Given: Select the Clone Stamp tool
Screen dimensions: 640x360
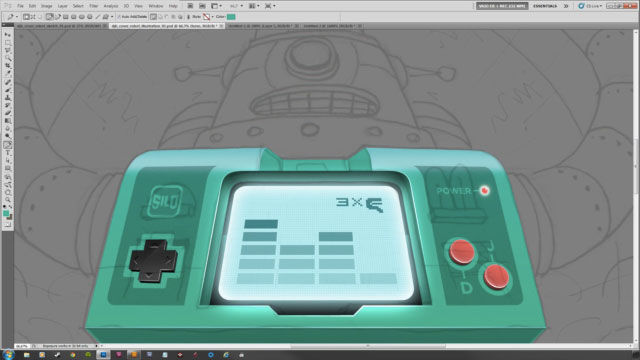Looking at the screenshot, I should [x=8, y=98].
